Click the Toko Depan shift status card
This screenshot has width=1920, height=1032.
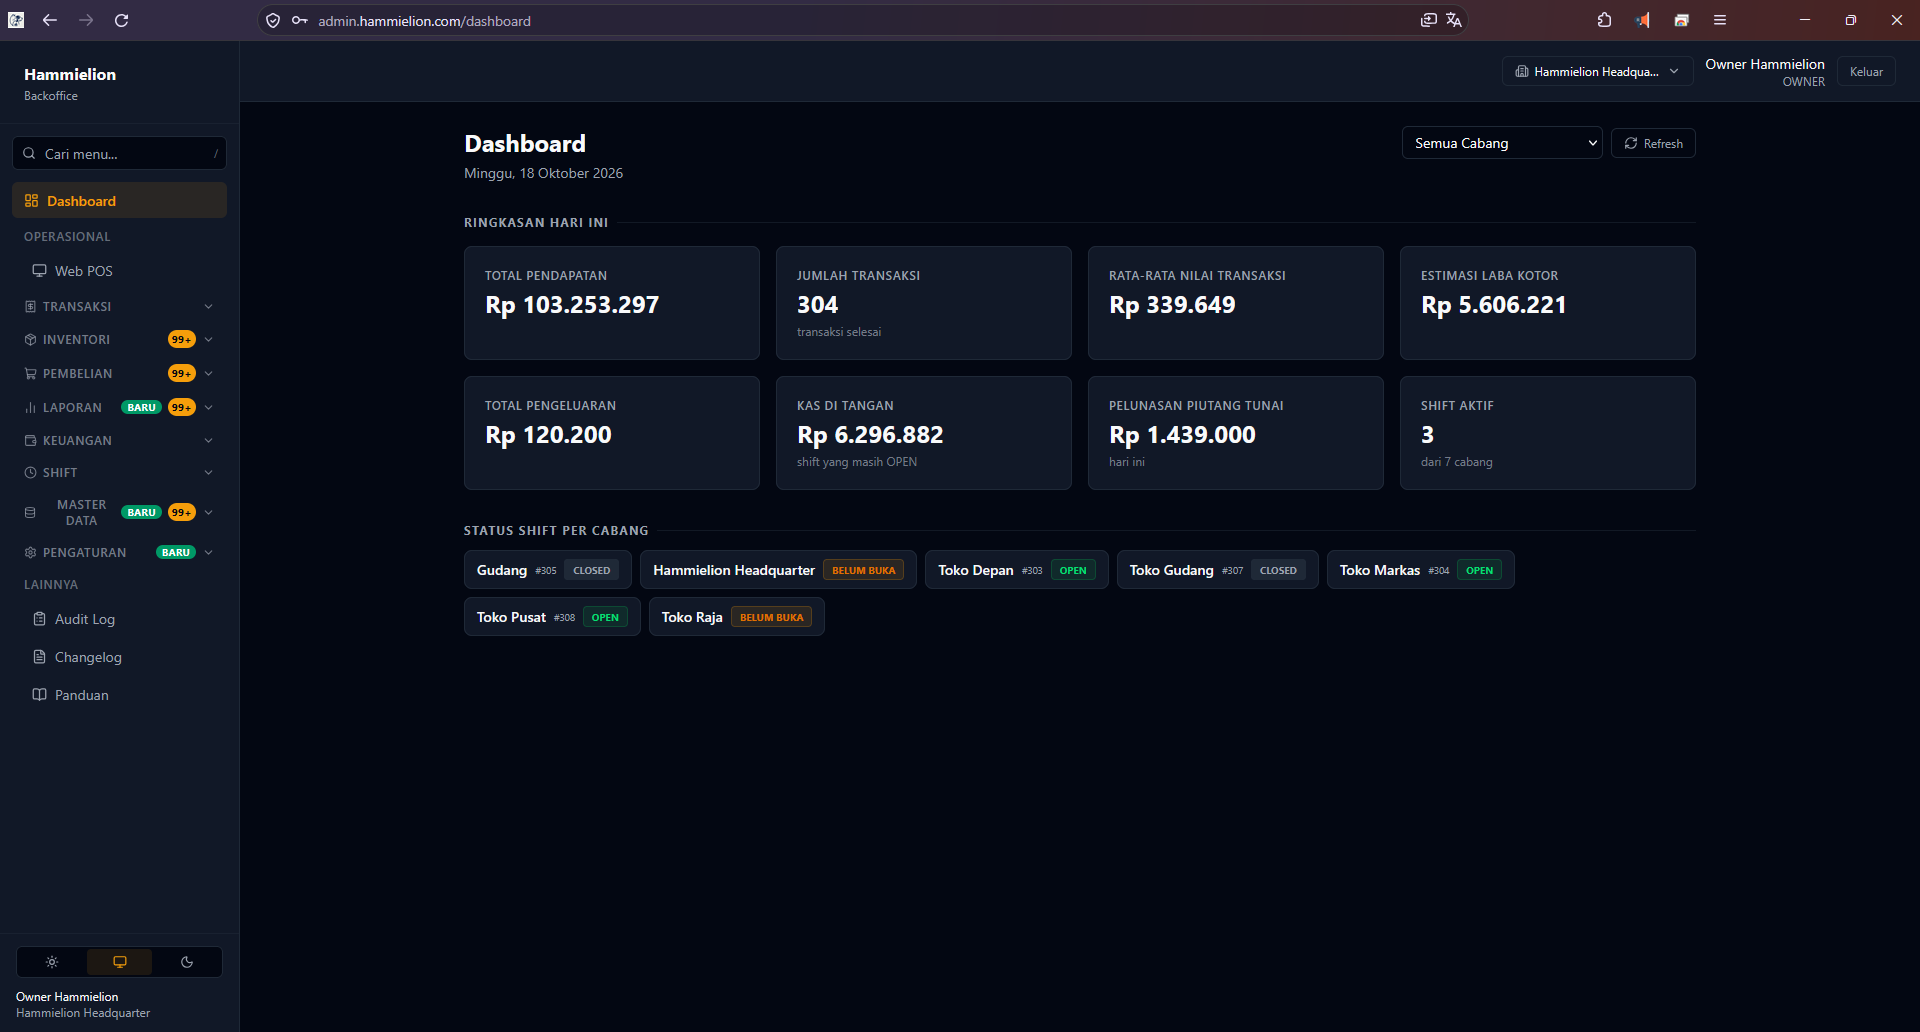(x=1016, y=570)
